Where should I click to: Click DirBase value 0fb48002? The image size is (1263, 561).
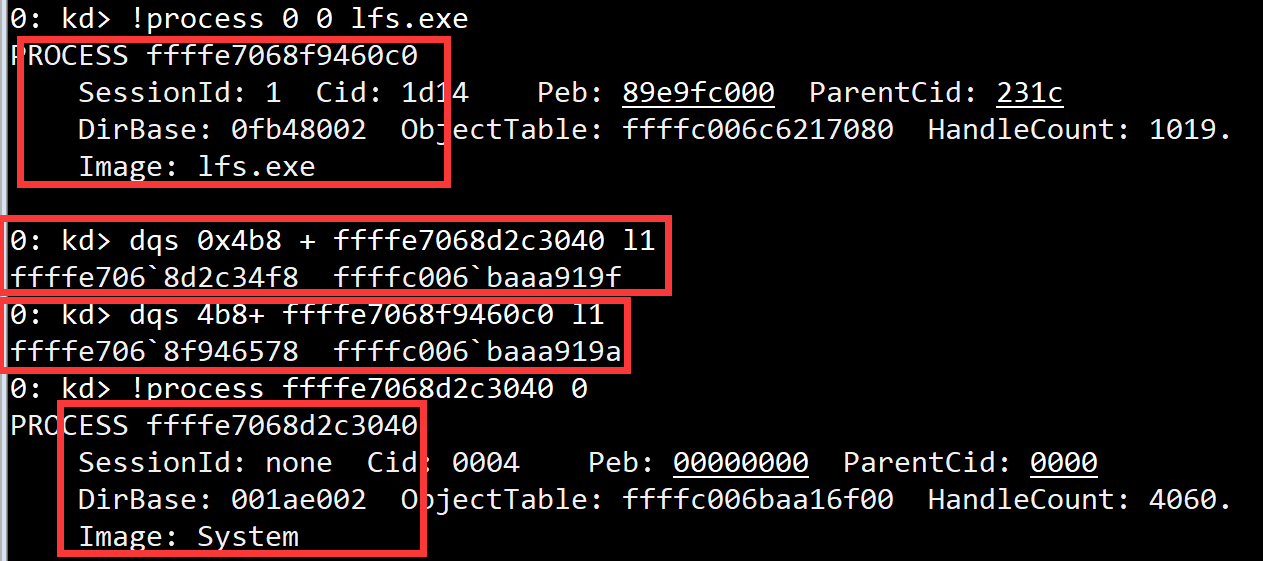pos(299,130)
